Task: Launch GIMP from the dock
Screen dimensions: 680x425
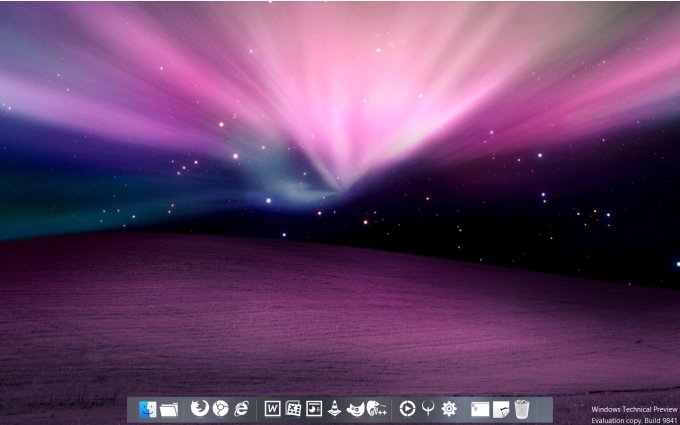Action: click(356, 409)
